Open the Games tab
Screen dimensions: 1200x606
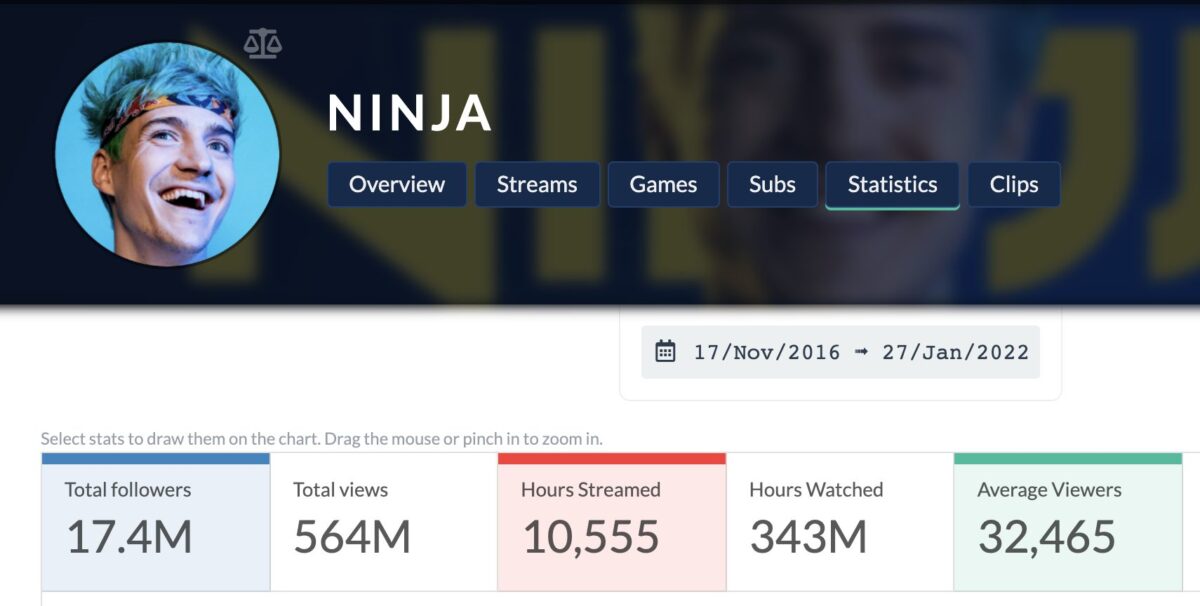click(x=663, y=185)
